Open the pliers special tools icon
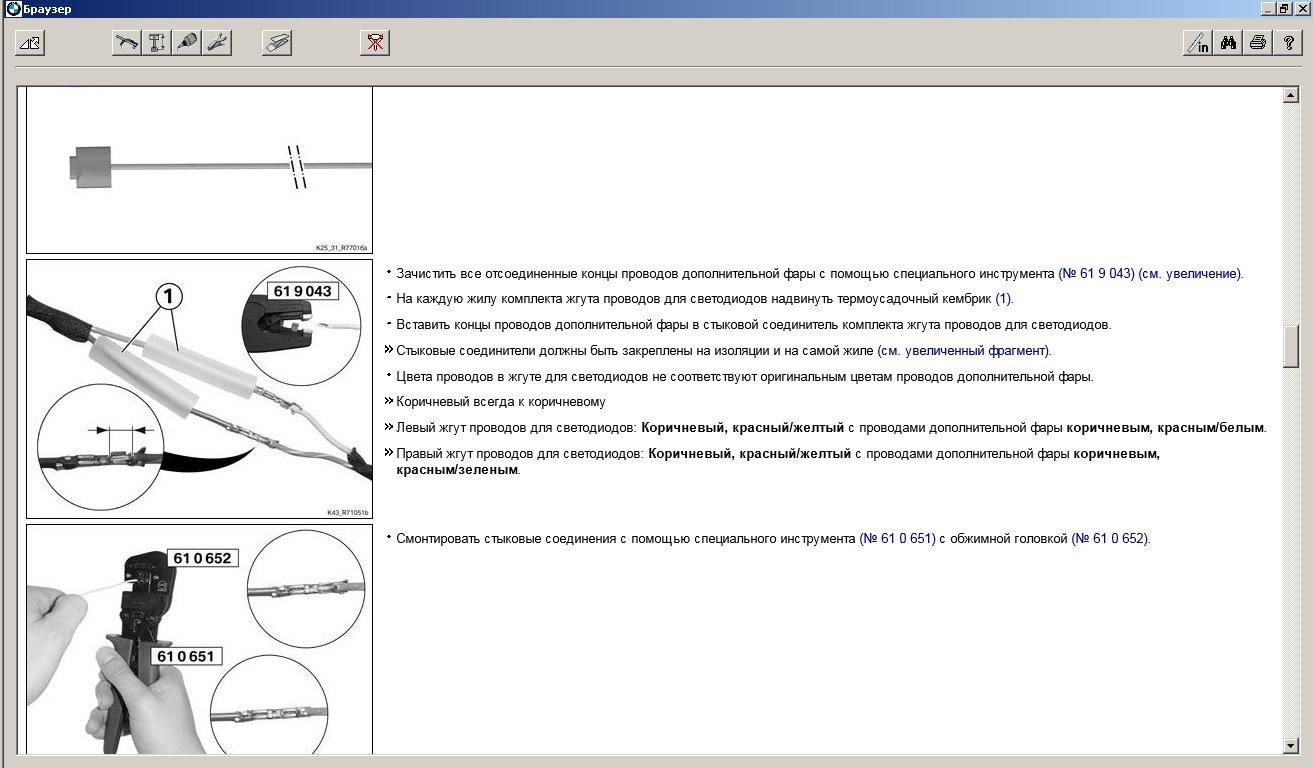1313x768 pixels. click(x=217, y=43)
